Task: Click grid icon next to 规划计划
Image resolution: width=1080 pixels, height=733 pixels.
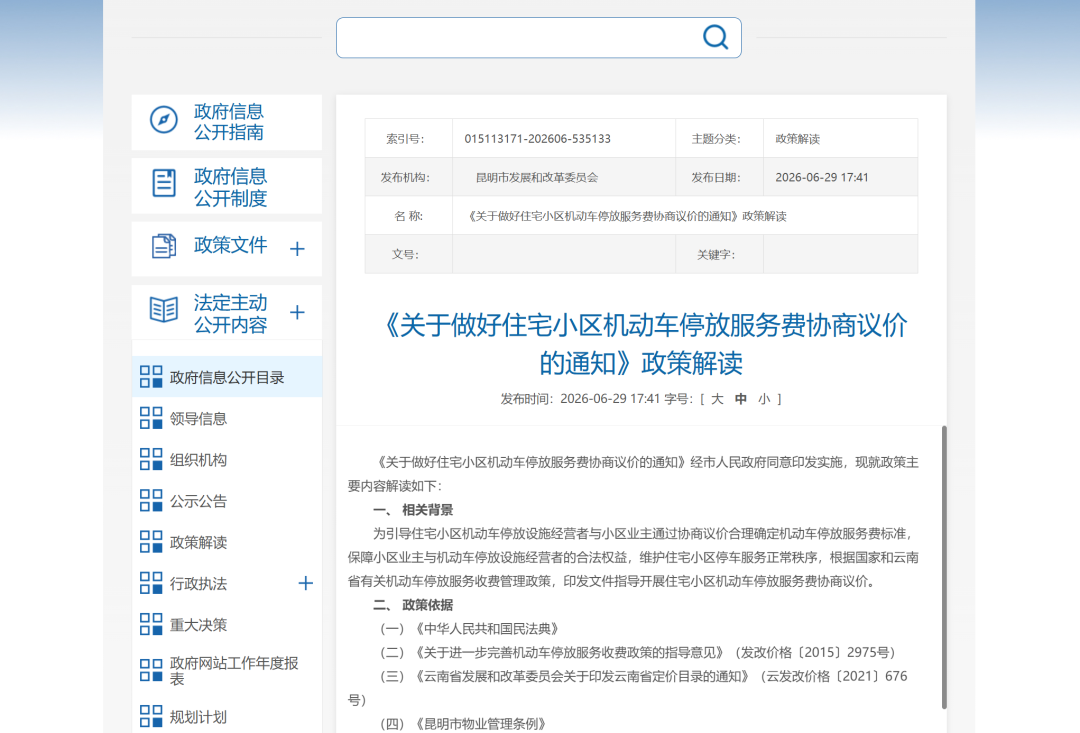Action: pos(151,716)
